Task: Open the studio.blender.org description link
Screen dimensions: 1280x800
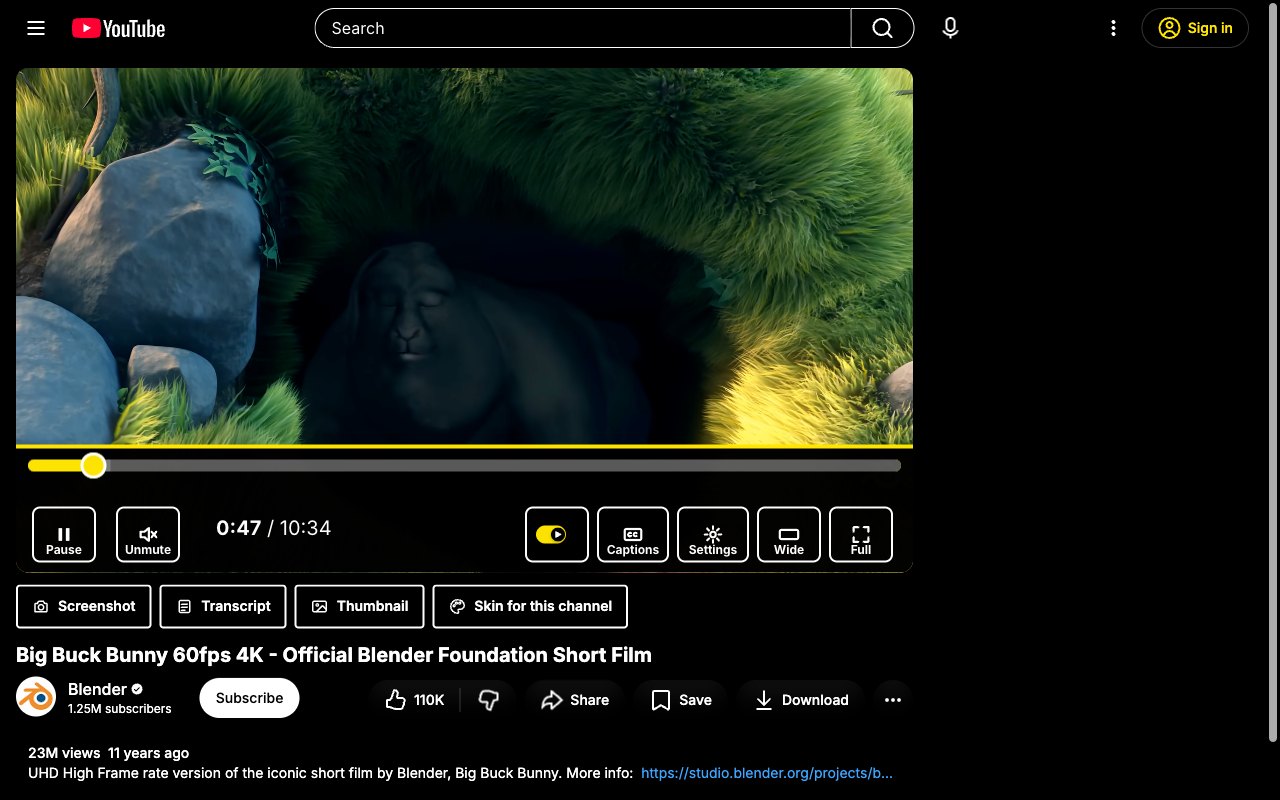Action: tap(766, 773)
